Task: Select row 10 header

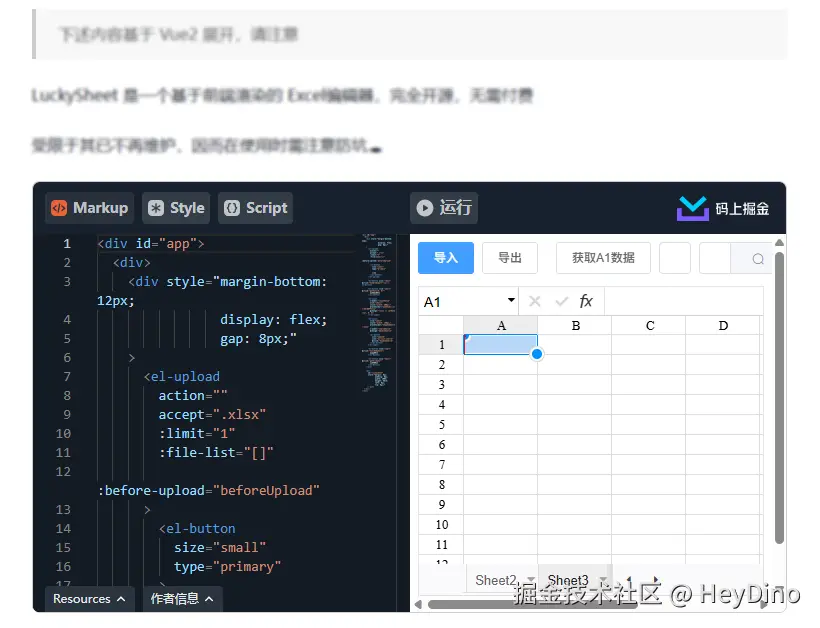Action: pyautogui.click(x=441, y=524)
